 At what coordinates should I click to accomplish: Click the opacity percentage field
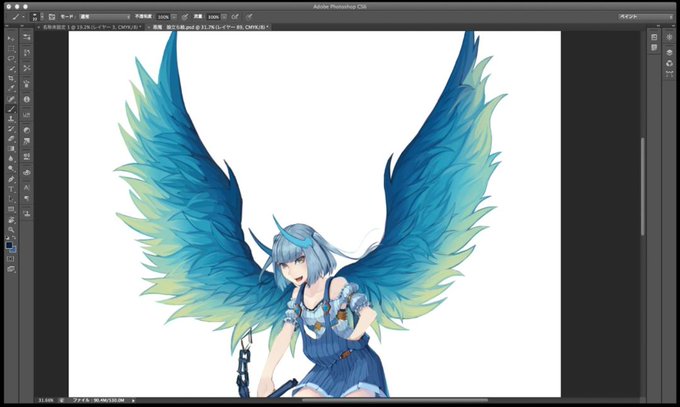tap(163, 16)
